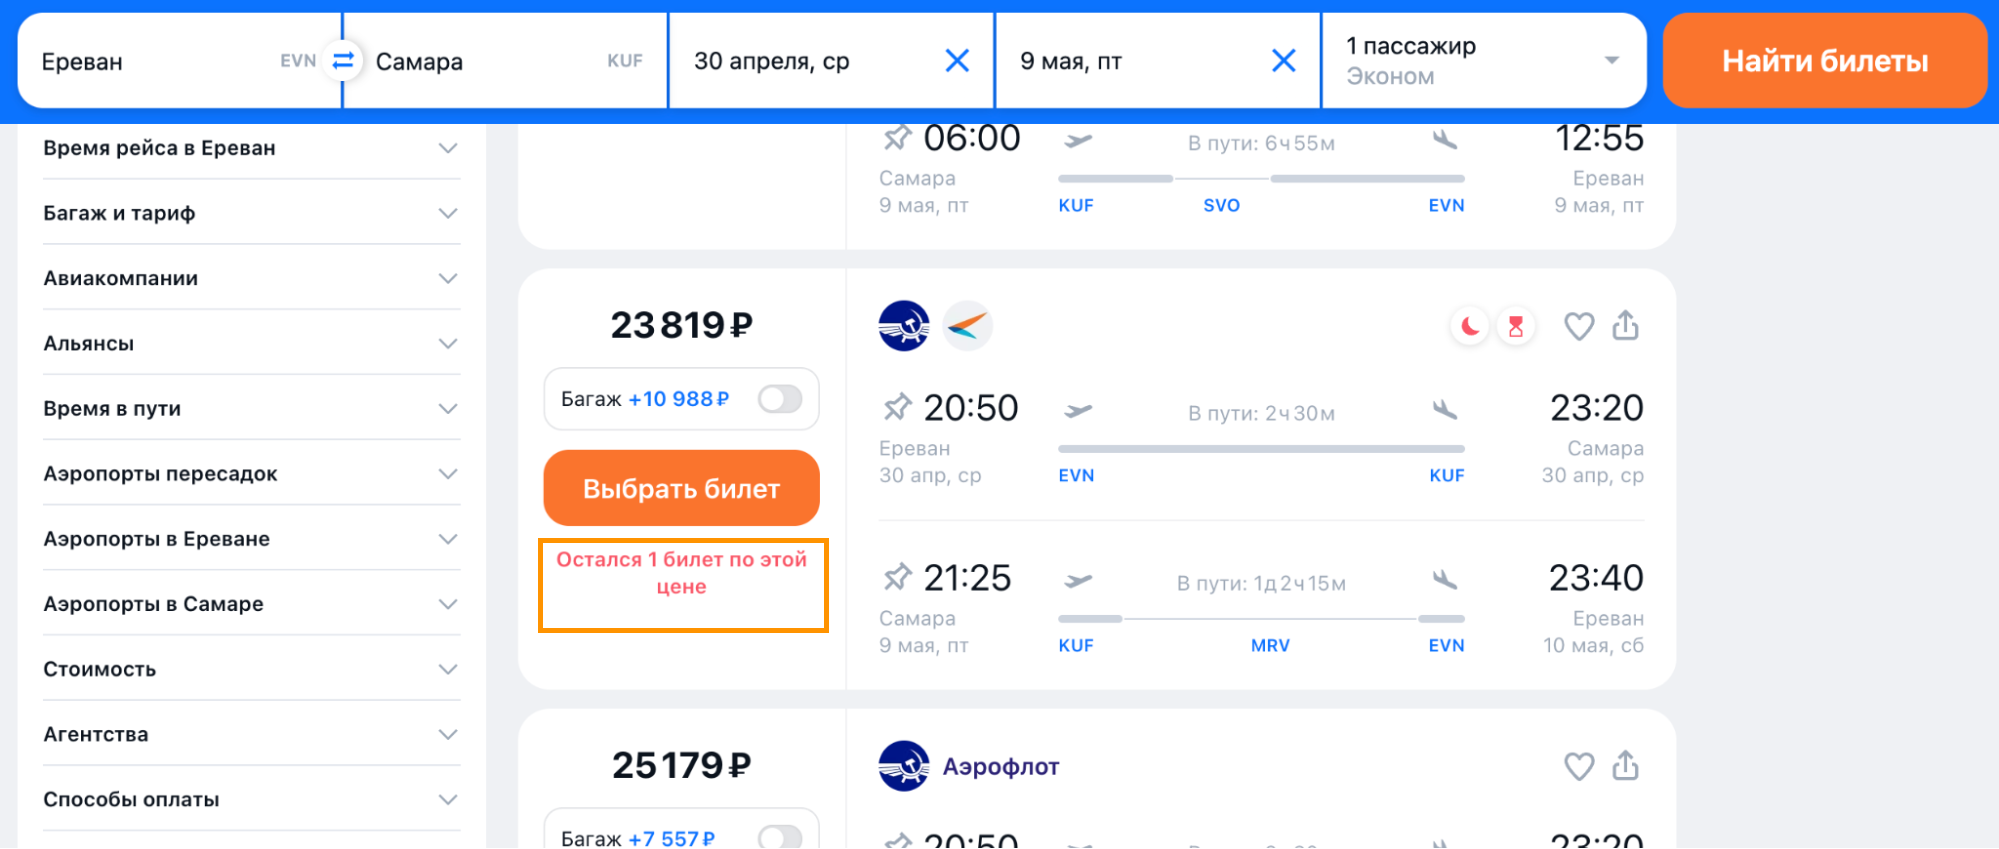
Task: Share the 23 819₽ ticket
Action: coord(1625,326)
